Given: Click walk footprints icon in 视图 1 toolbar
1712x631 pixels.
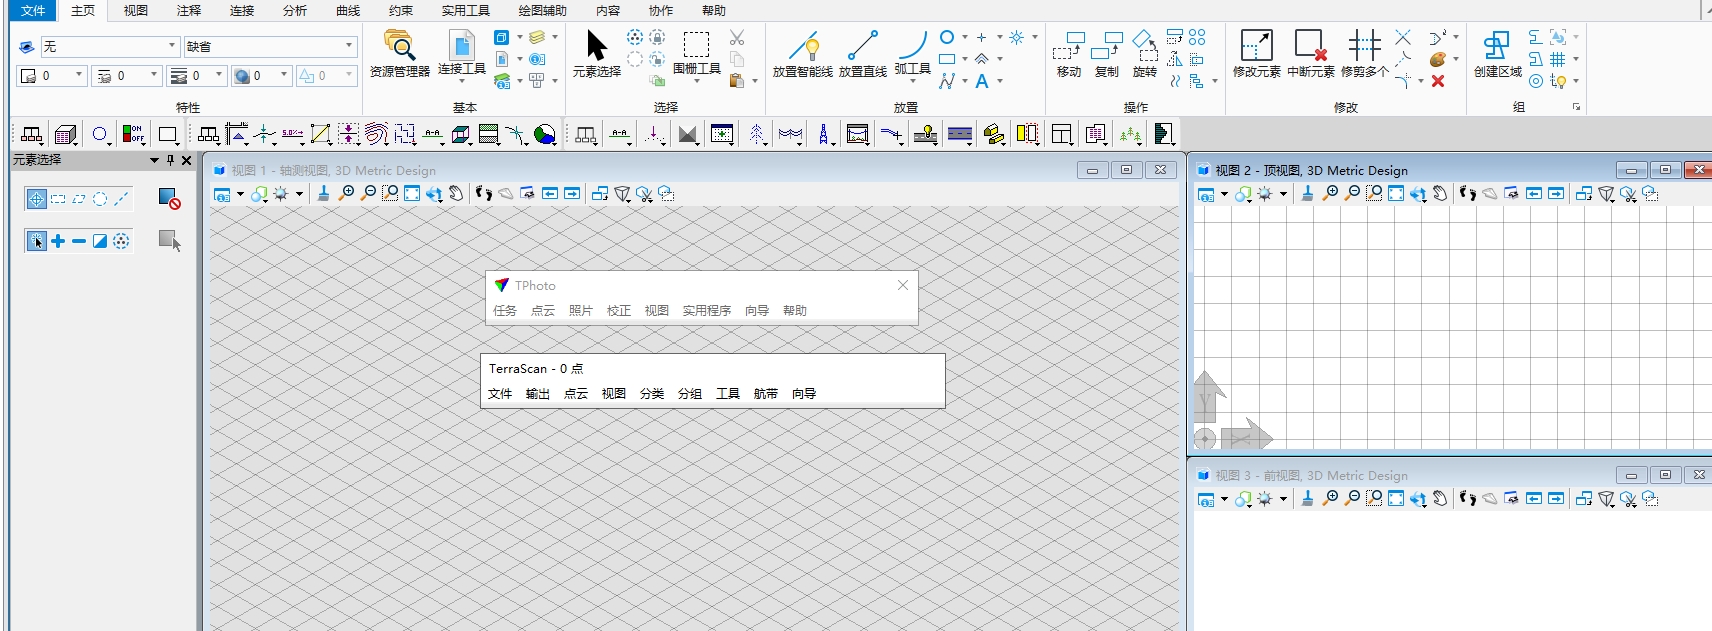Looking at the screenshot, I should click(484, 193).
